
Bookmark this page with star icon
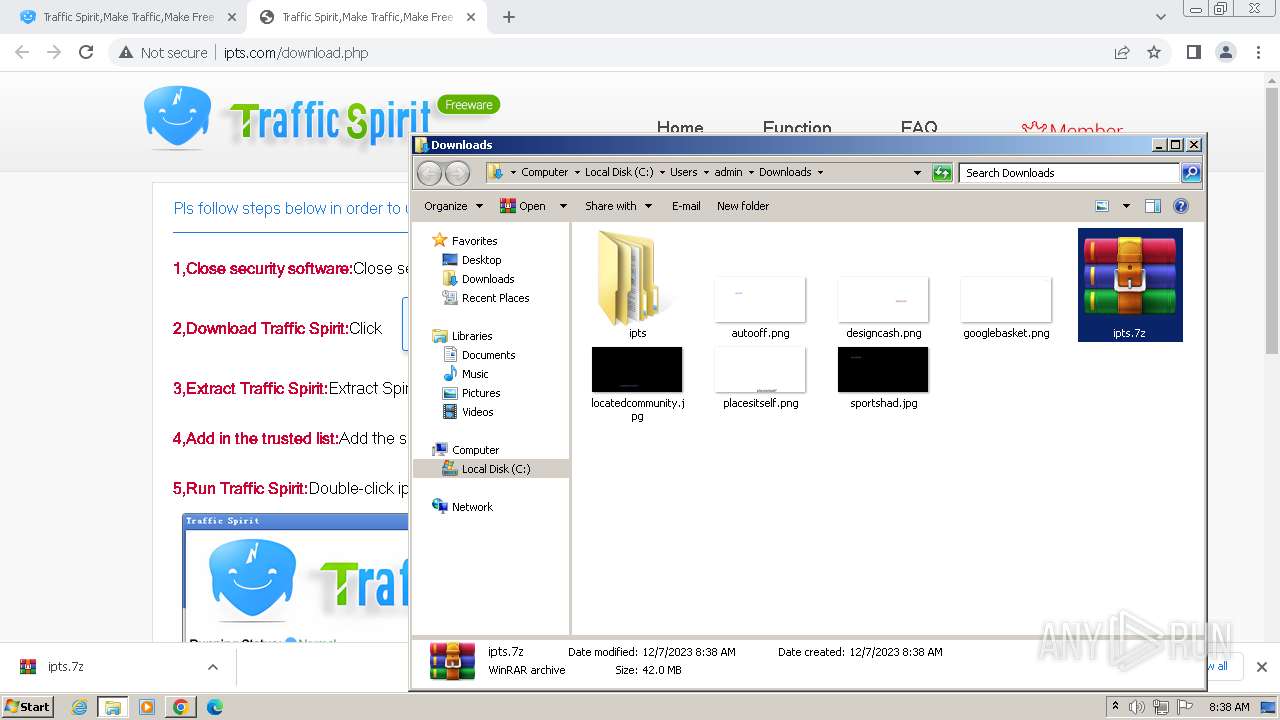pyautogui.click(x=1154, y=52)
